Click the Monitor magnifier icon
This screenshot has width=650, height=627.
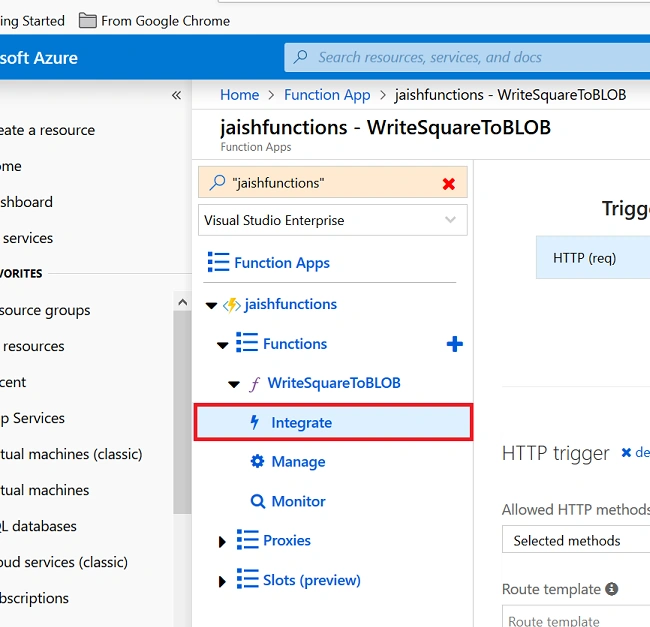point(258,501)
